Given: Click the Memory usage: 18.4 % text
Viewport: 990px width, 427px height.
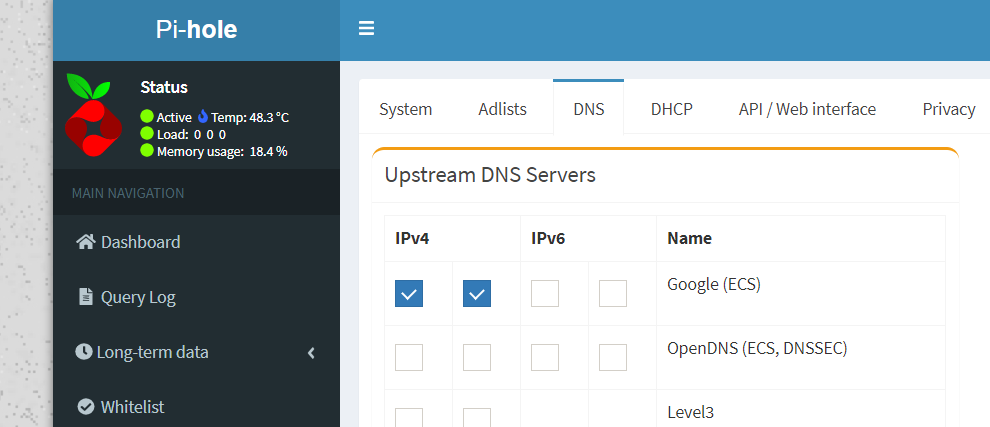Looking at the screenshot, I should pos(222,151).
